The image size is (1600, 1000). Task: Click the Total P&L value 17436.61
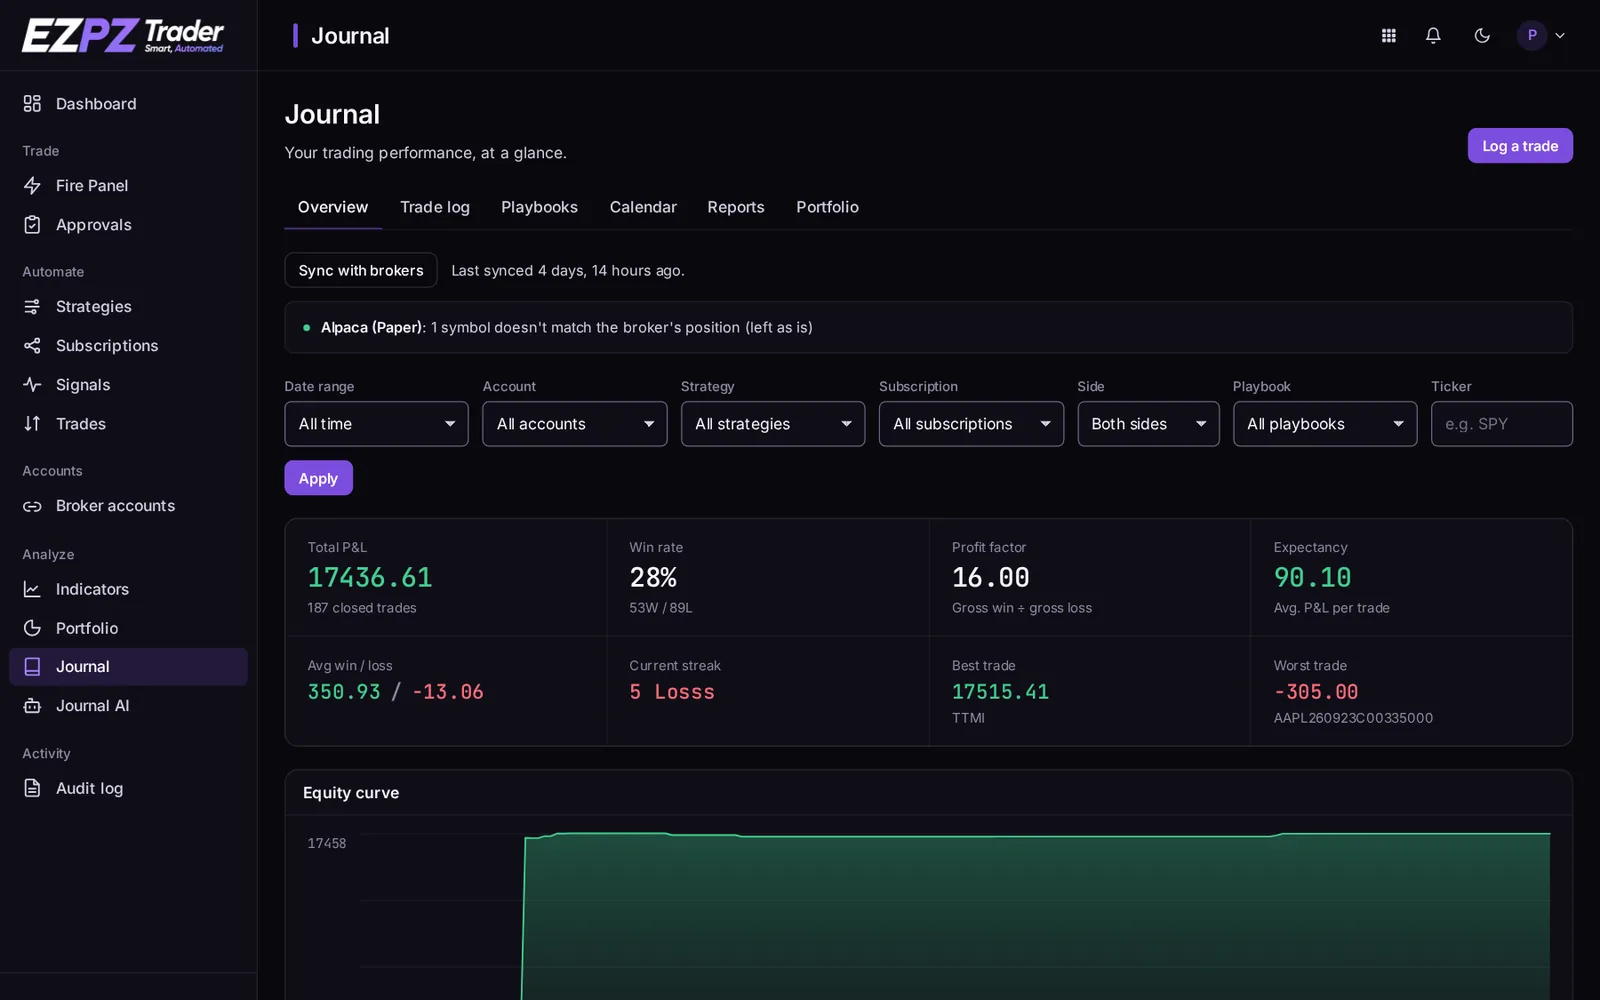(x=370, y=577)
